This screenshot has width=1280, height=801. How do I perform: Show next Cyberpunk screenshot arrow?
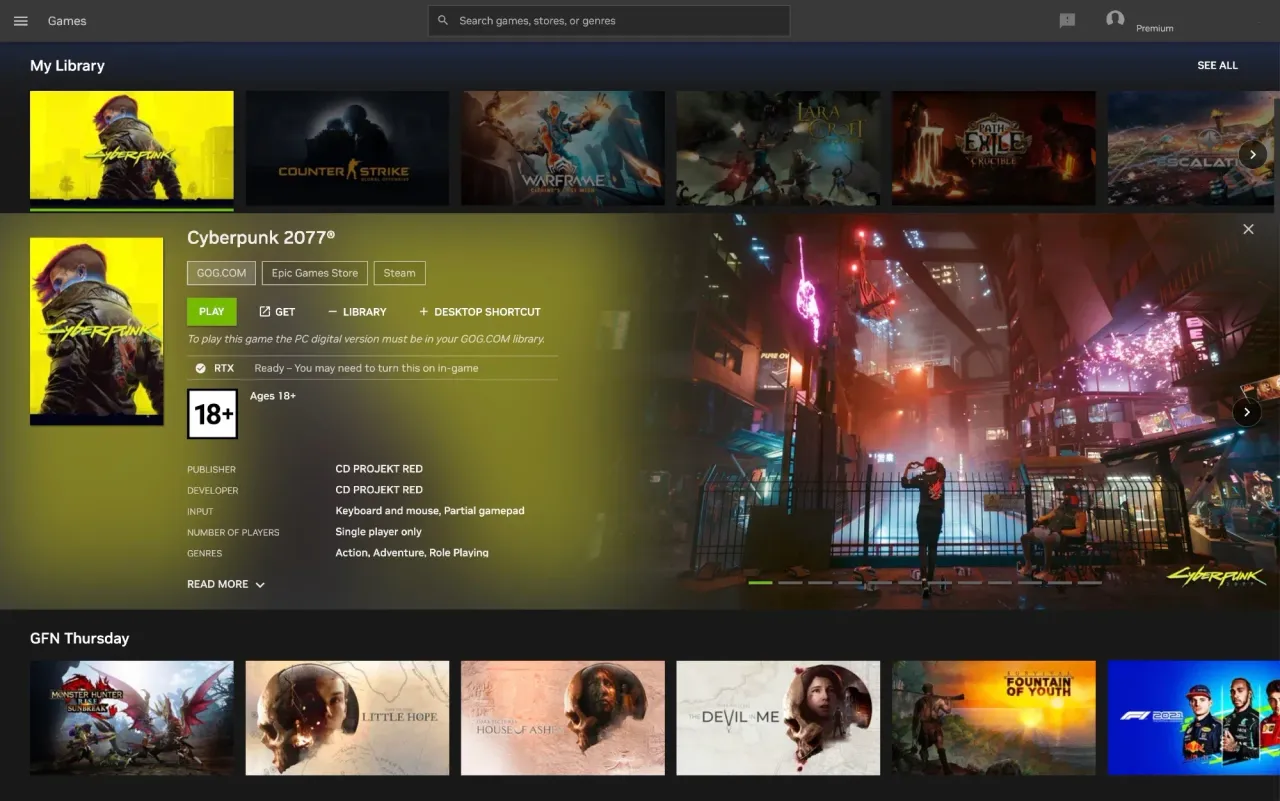tap(1247, 412)
